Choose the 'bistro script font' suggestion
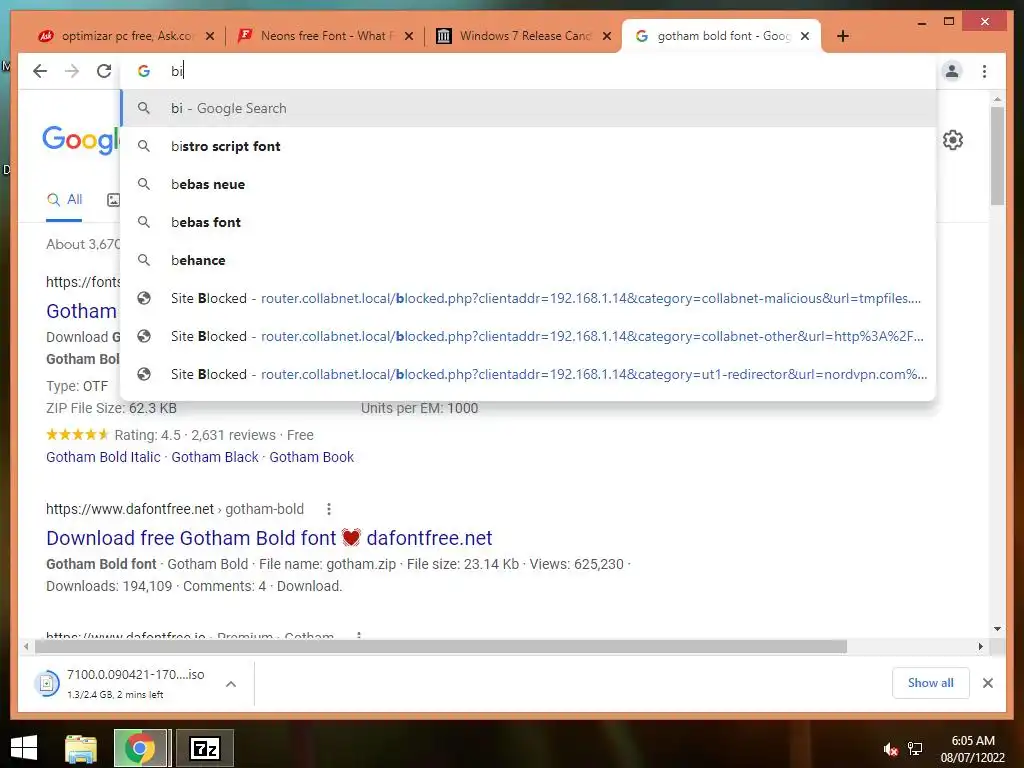Screen dimensions: 1024x768 click(x=528, y=146)
